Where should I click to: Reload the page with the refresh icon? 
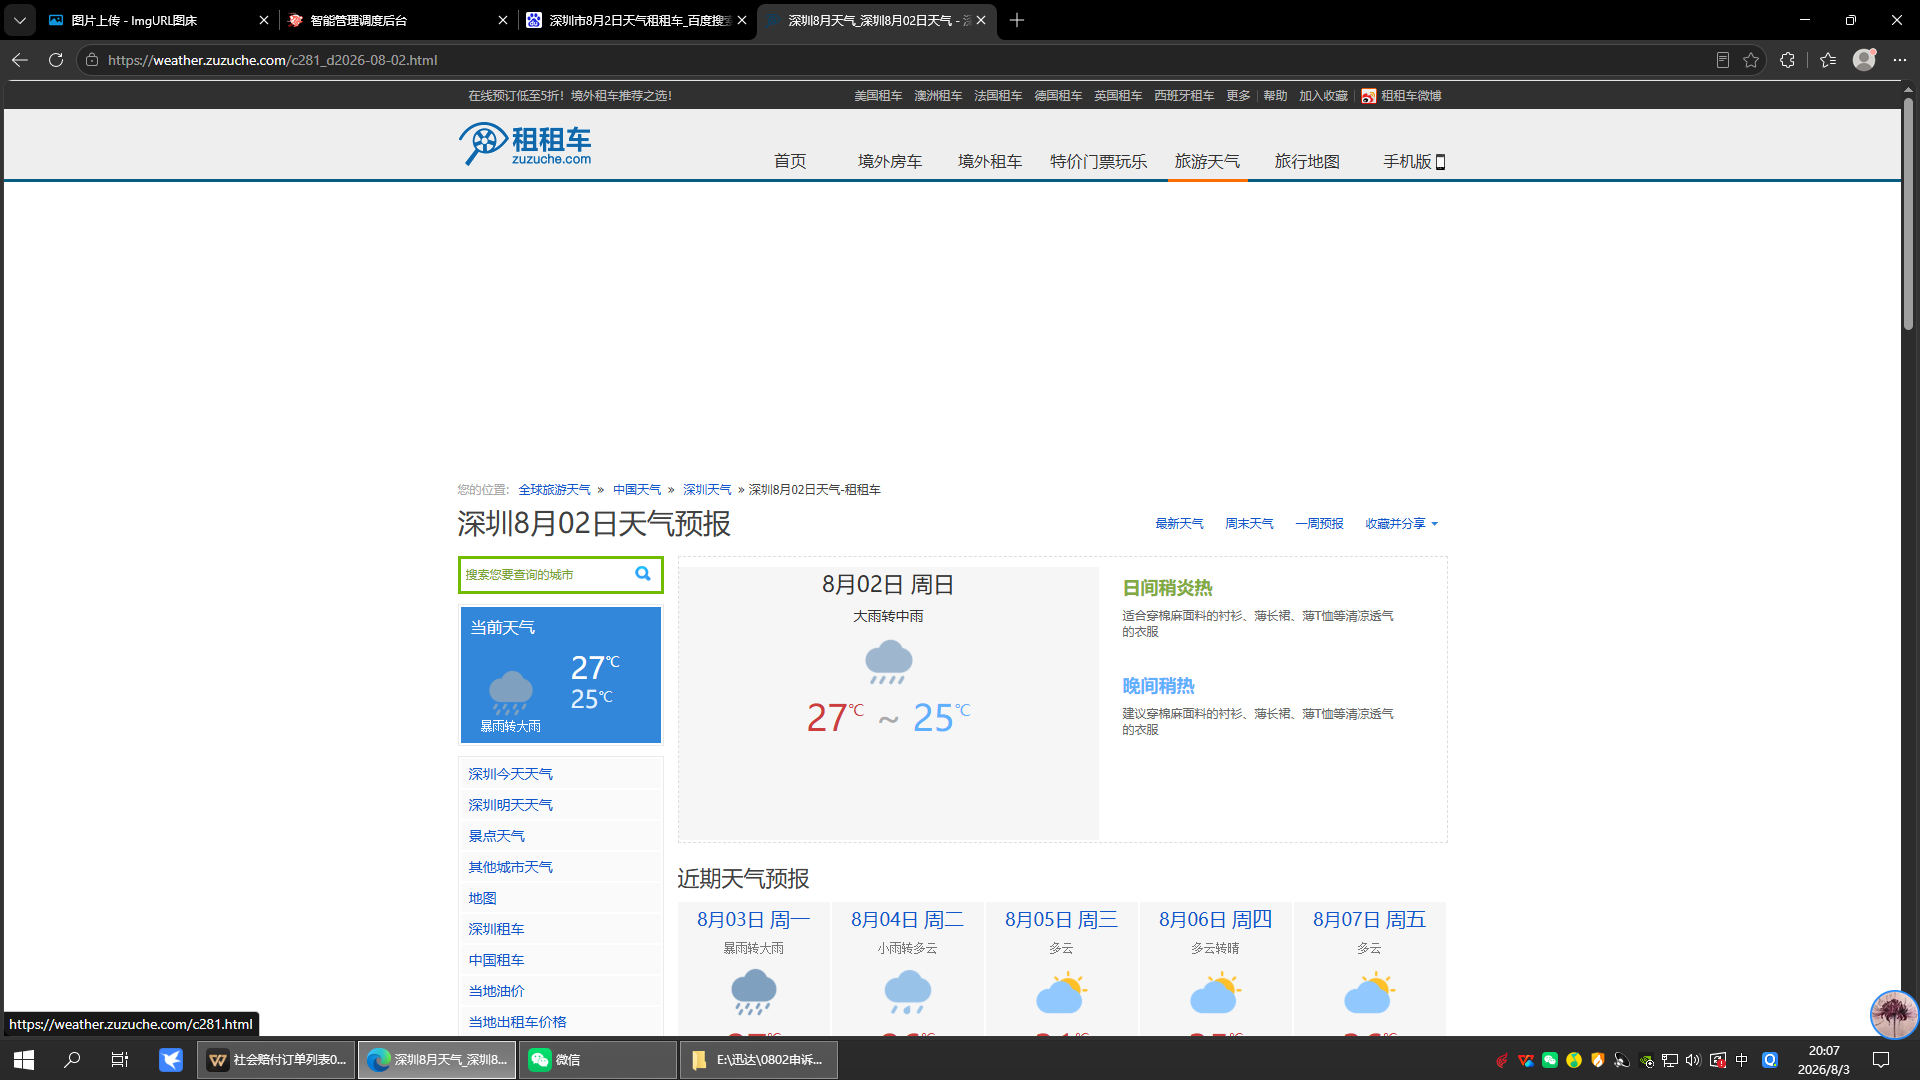coord(56,60)
